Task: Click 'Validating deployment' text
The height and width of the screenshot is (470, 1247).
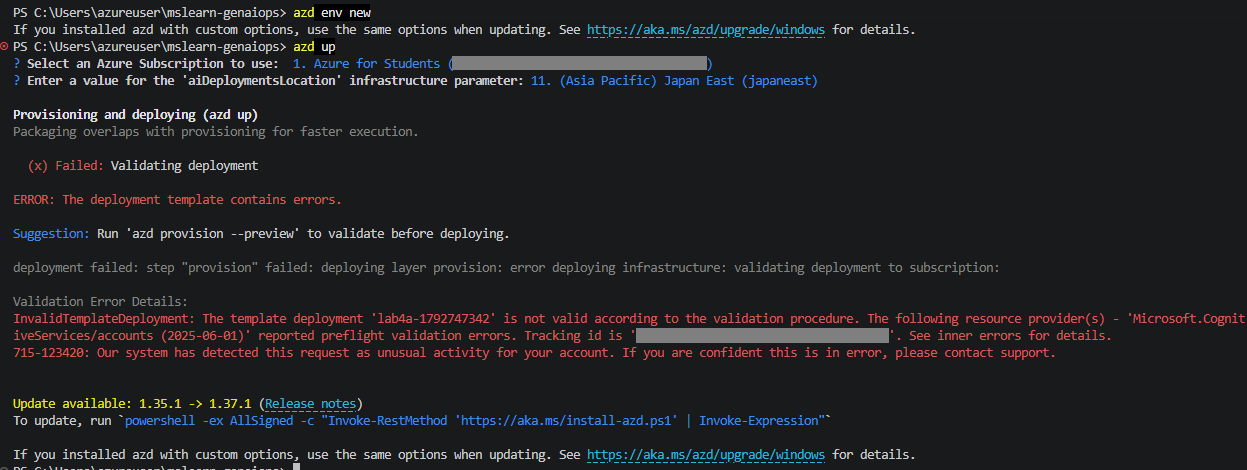Action: tap(184, 166)
